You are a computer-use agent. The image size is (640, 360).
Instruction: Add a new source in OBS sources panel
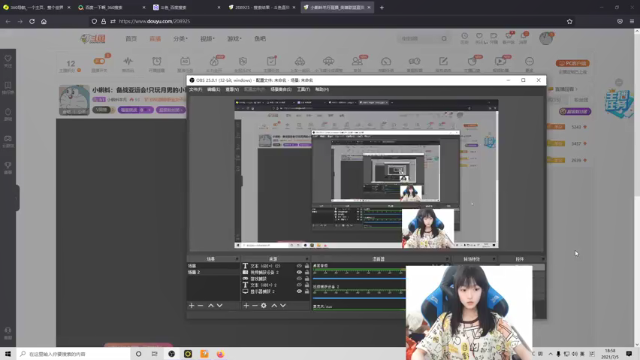click(x=246, y=305)
